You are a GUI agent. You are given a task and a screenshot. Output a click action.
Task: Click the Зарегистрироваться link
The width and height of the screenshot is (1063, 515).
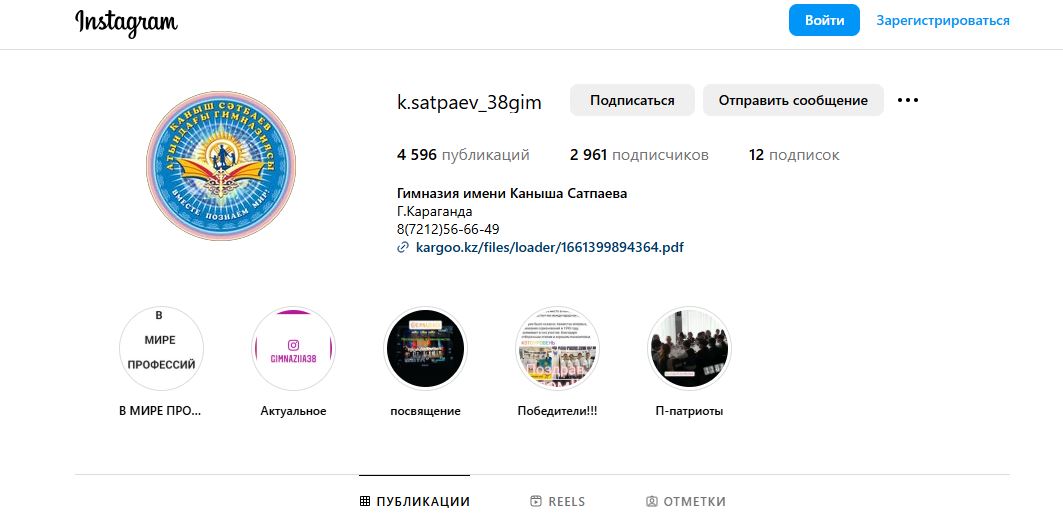click(942, 20)
